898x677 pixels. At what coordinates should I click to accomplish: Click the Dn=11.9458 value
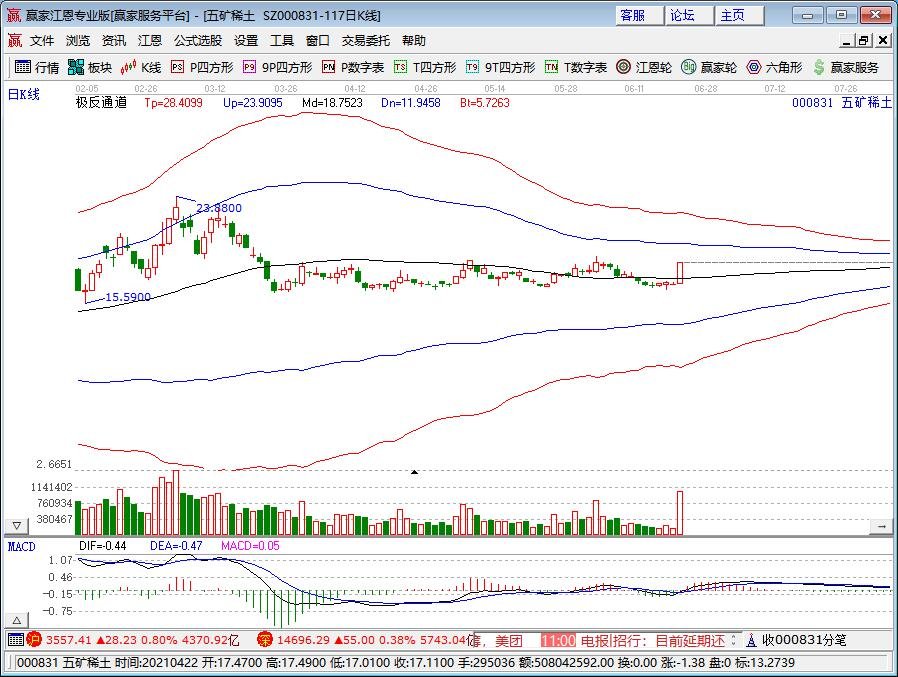tap(411, 103)
